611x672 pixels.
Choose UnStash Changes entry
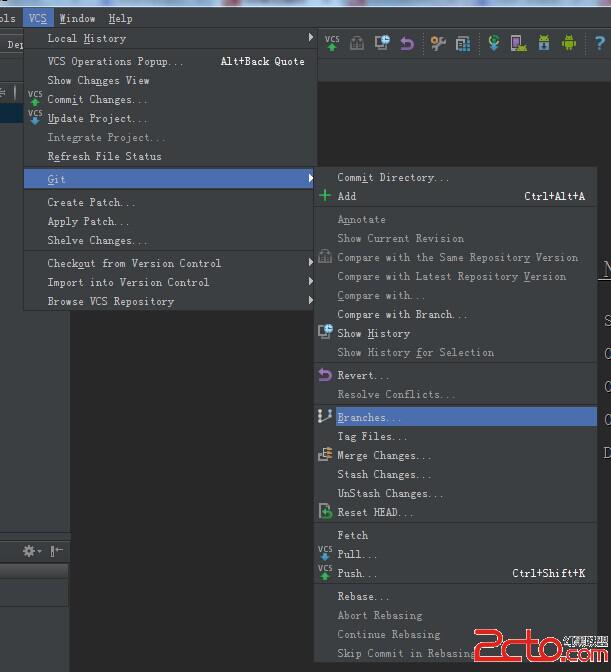pos(456,493)
